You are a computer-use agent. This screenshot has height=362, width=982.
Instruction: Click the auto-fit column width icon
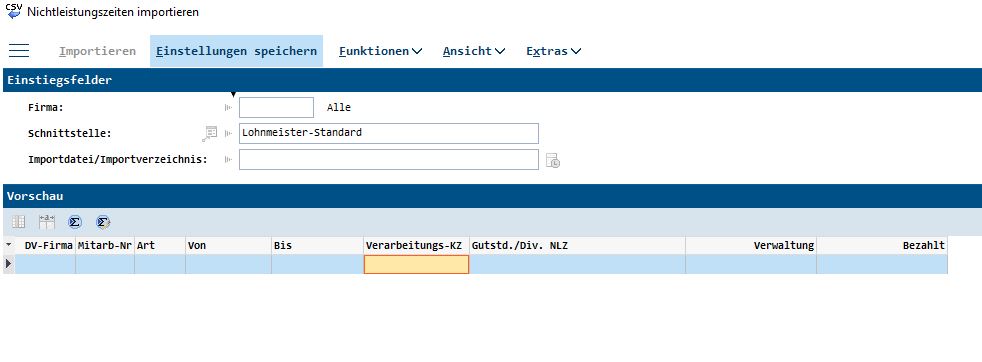click(47, 222)
